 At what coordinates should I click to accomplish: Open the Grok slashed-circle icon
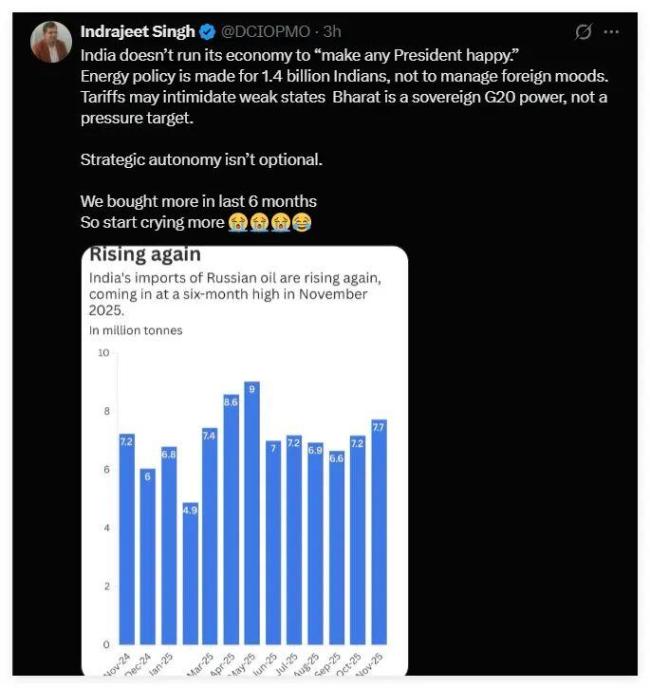pos(584,32)
